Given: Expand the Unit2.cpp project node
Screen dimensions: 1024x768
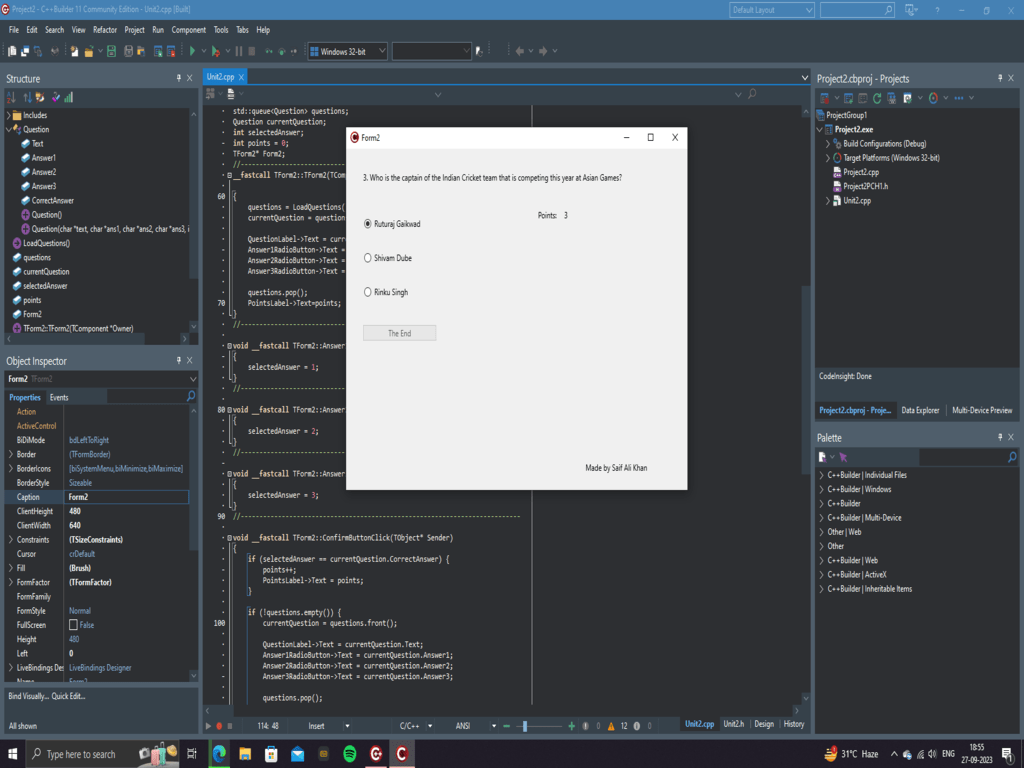Looking at the screenshot, I should [827, 201].
